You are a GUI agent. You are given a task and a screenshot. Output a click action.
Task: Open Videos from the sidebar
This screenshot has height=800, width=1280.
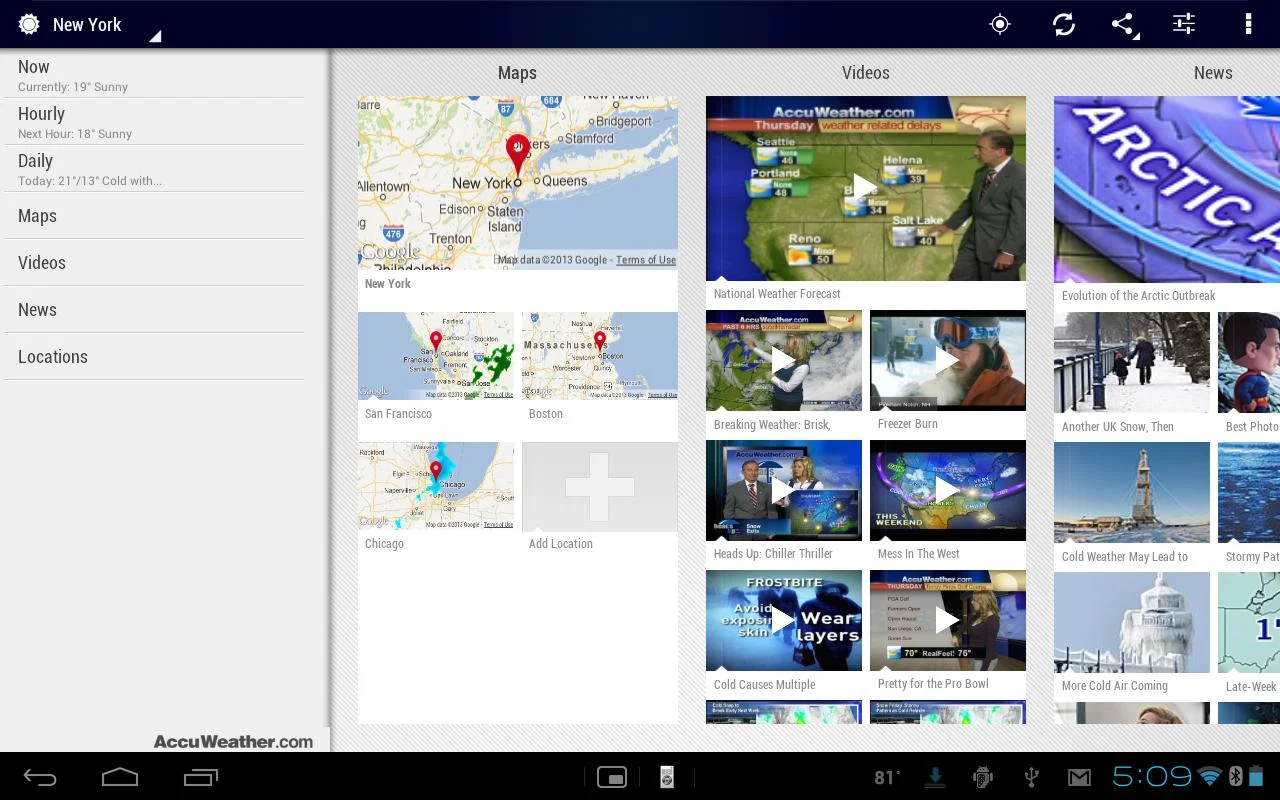click(x=154, y=263)
